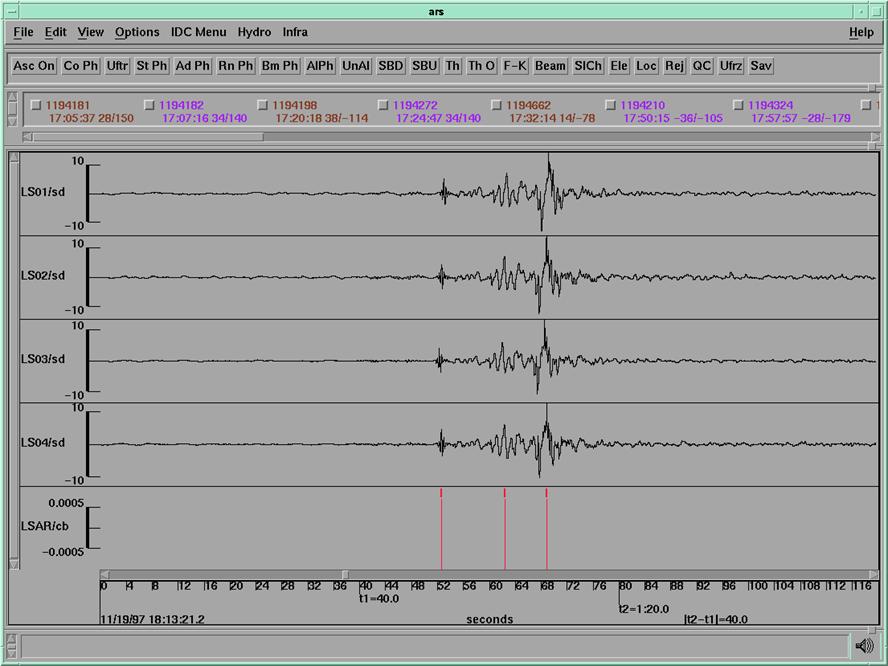Click the Rej toolbar button
888x666 pixels.
pos(675,66)
